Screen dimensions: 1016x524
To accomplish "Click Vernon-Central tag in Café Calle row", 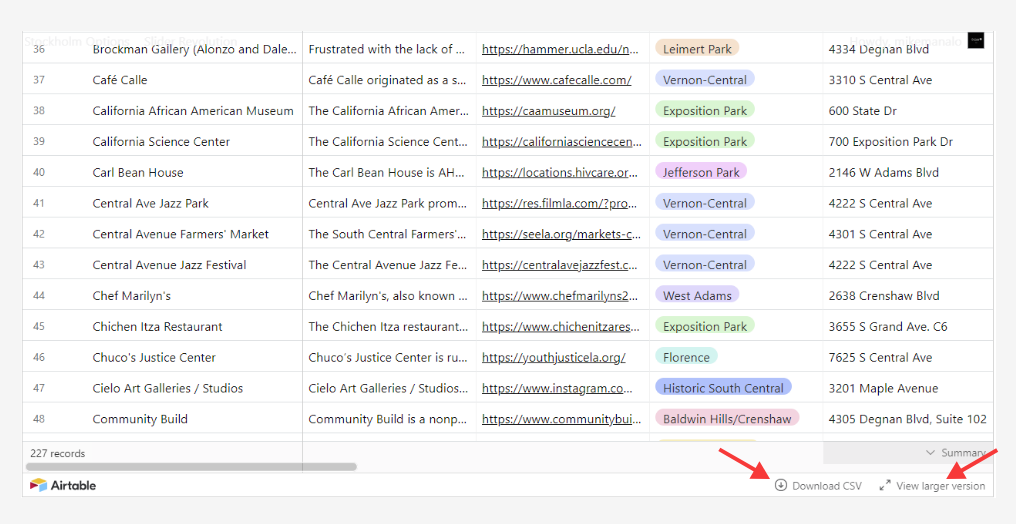I will [x=705, y=80].
